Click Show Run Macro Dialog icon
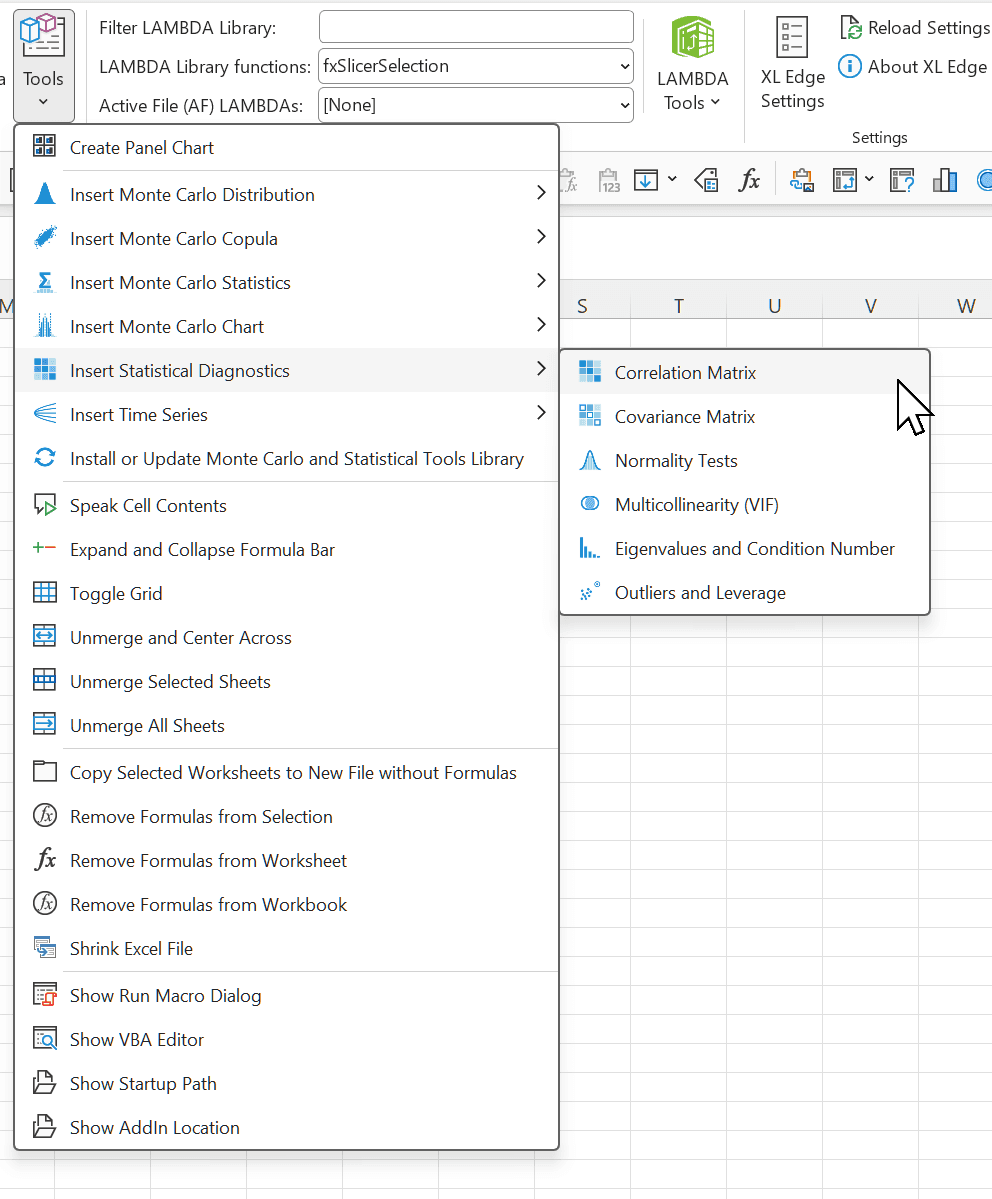Viewport: 992px width, 1199px height. click(x=45, y=995)
